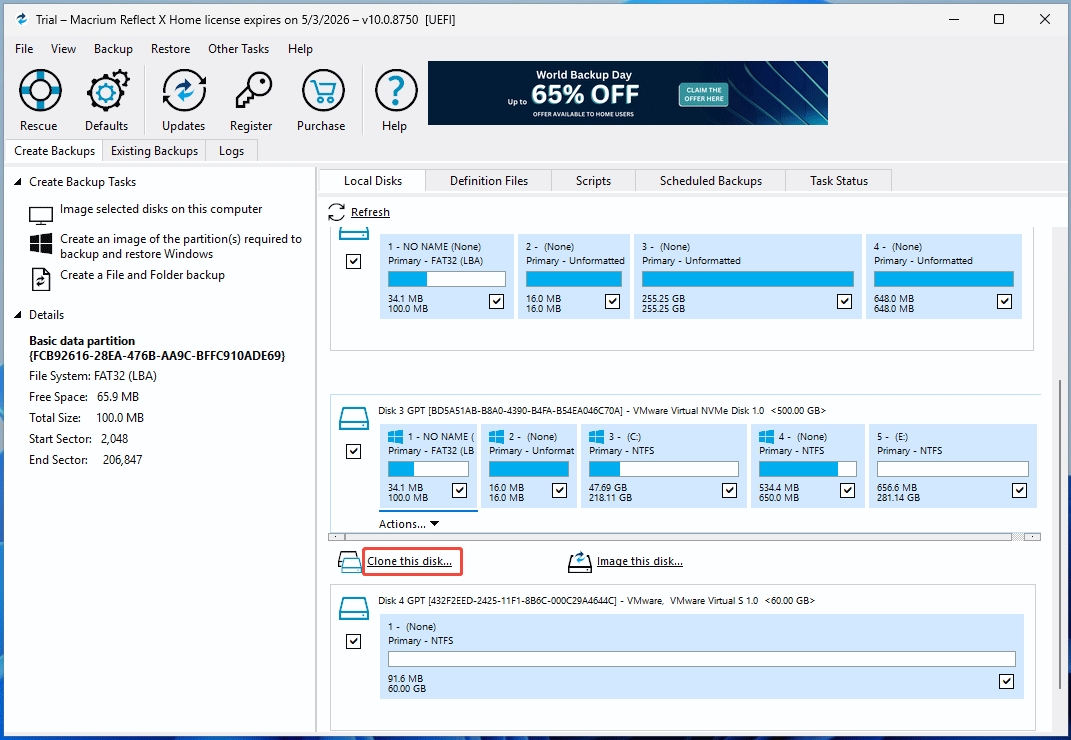Screen dimensions: 1071x740
Task: Collapse the Create Backup Tasks section
Action: pyautogui.click(x=18, y=182)
